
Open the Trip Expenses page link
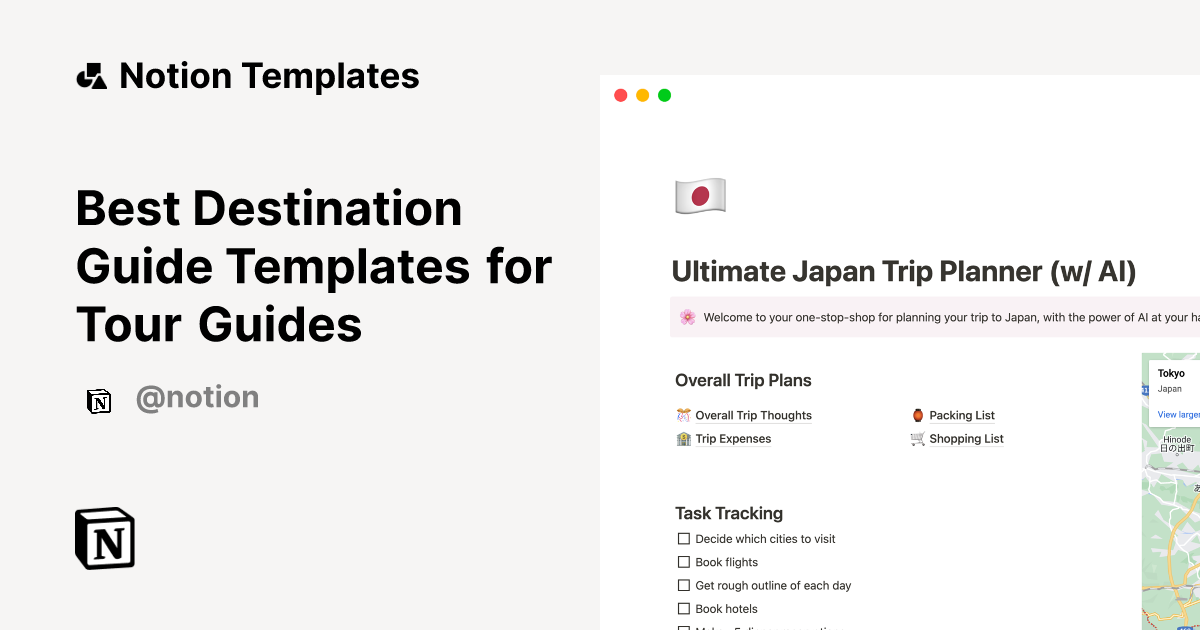pos(734,438)
